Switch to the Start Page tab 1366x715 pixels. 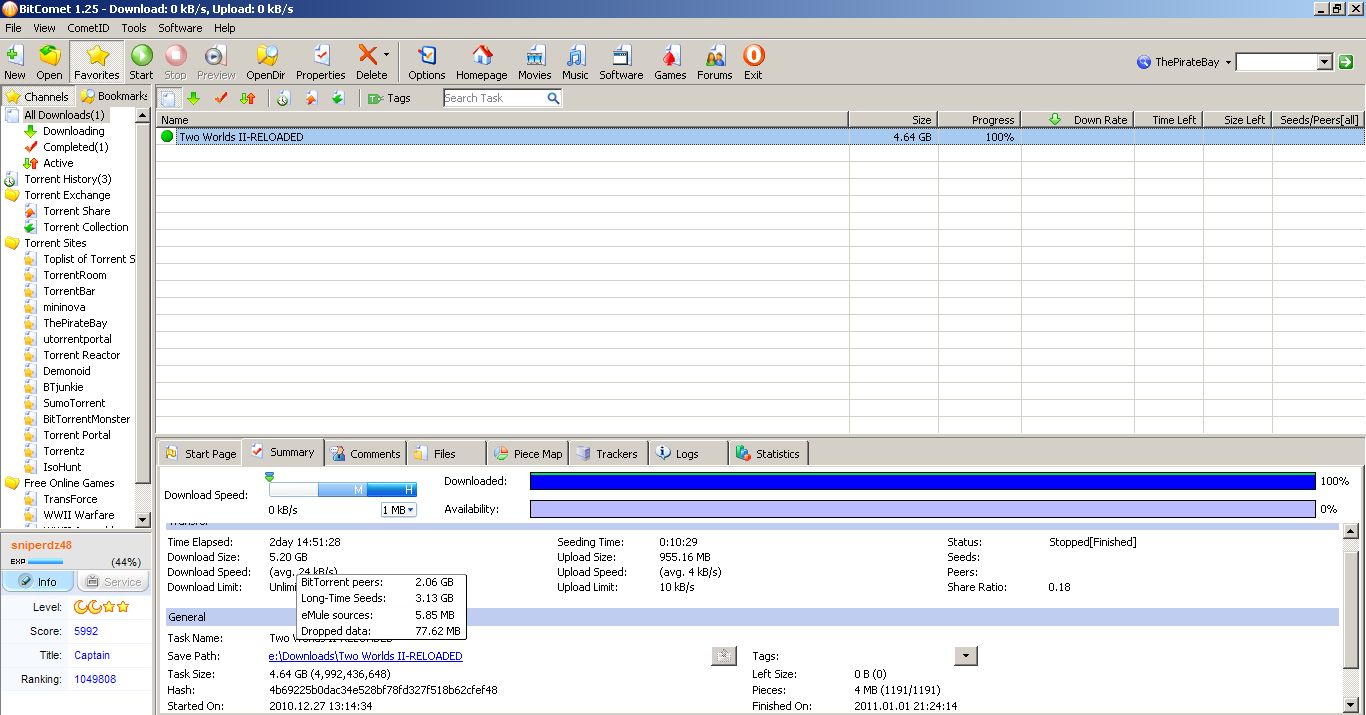(x=201, y=453)
